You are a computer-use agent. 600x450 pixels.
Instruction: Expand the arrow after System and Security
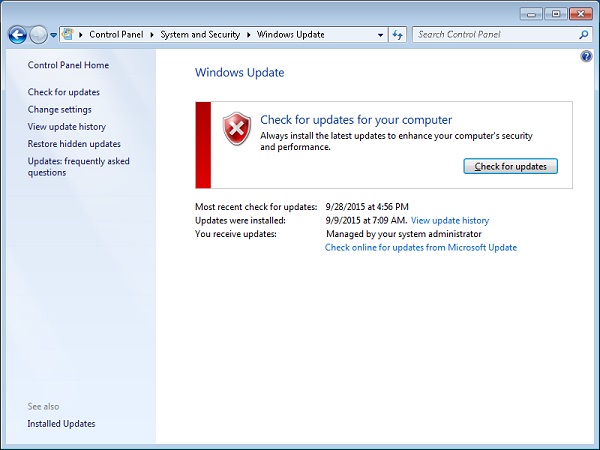pyautogui.click(x=248, y=35)
